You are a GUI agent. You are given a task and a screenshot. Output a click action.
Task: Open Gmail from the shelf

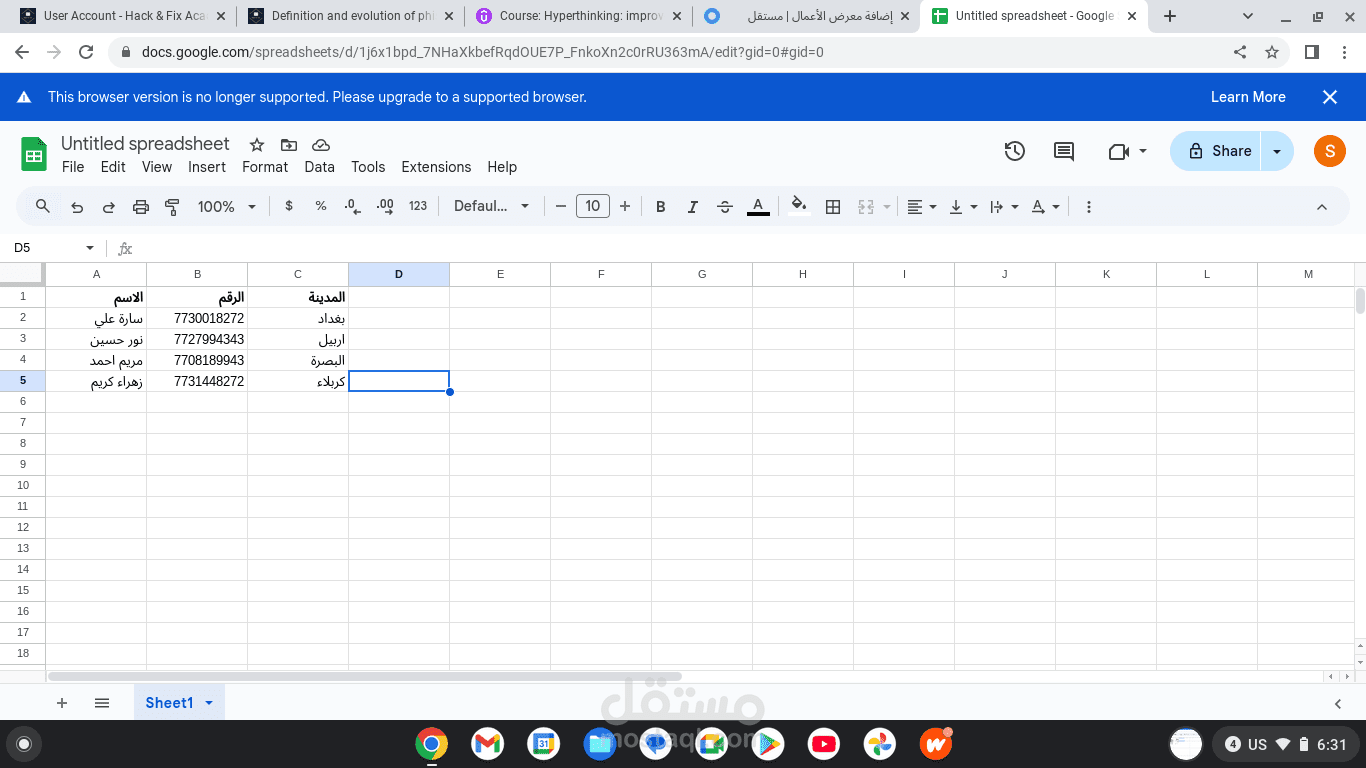tap(487, 744)
